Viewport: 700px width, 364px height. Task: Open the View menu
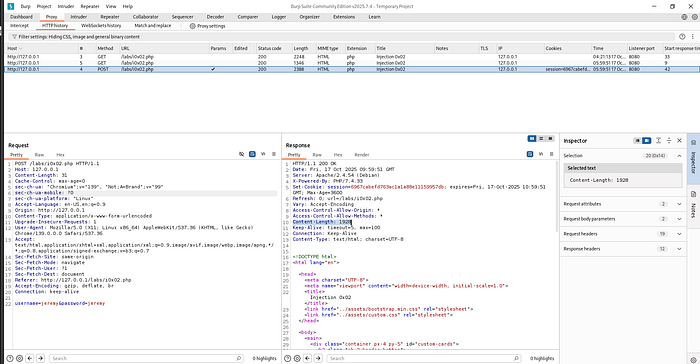coord(111,6)
